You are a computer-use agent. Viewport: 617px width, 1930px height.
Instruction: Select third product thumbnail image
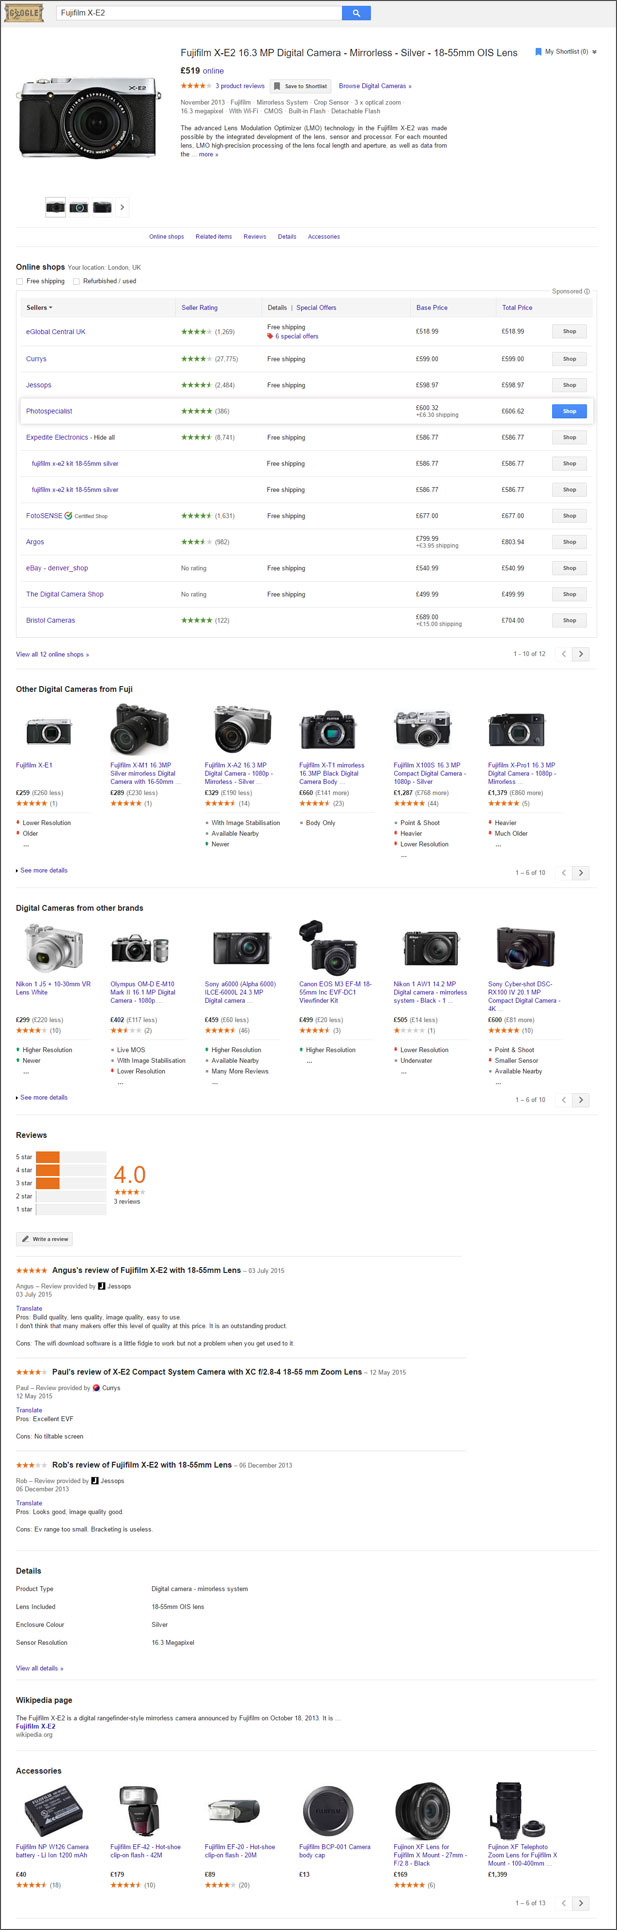point(102,207)
